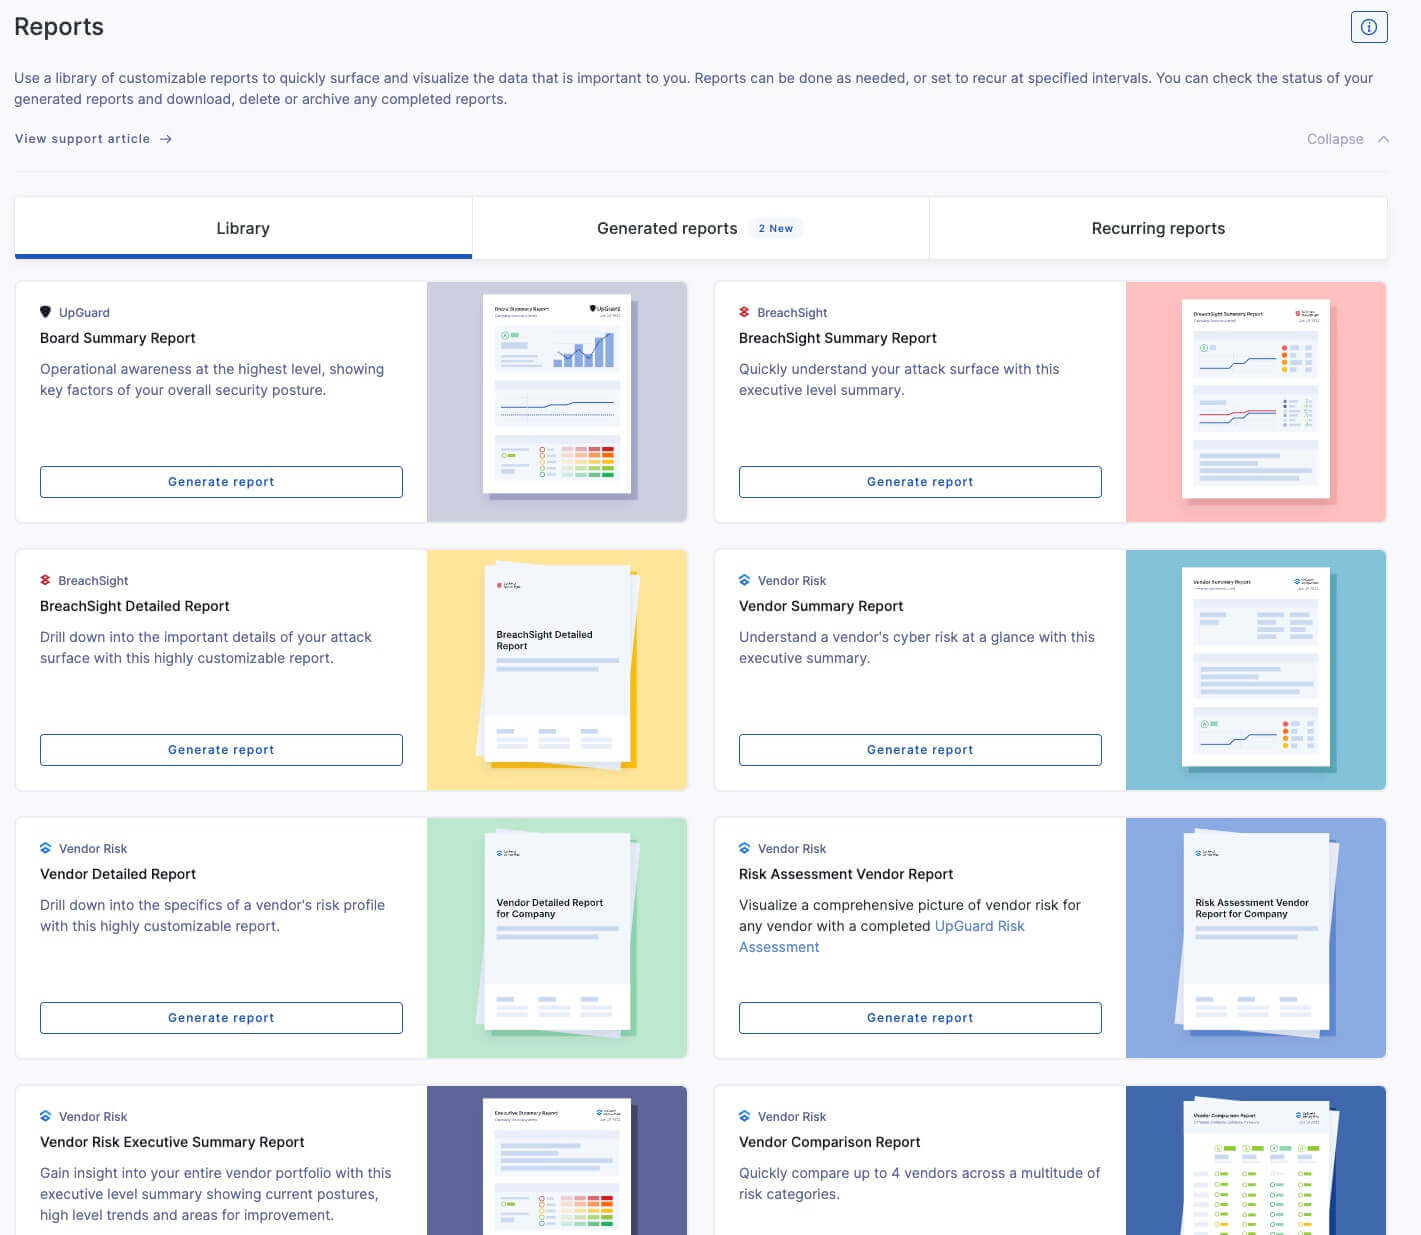This screenshot has height=1235, width=1421.
Task: Click BreachSight icon on BreachSight Summary Report card
Action: tap(744, 312)
